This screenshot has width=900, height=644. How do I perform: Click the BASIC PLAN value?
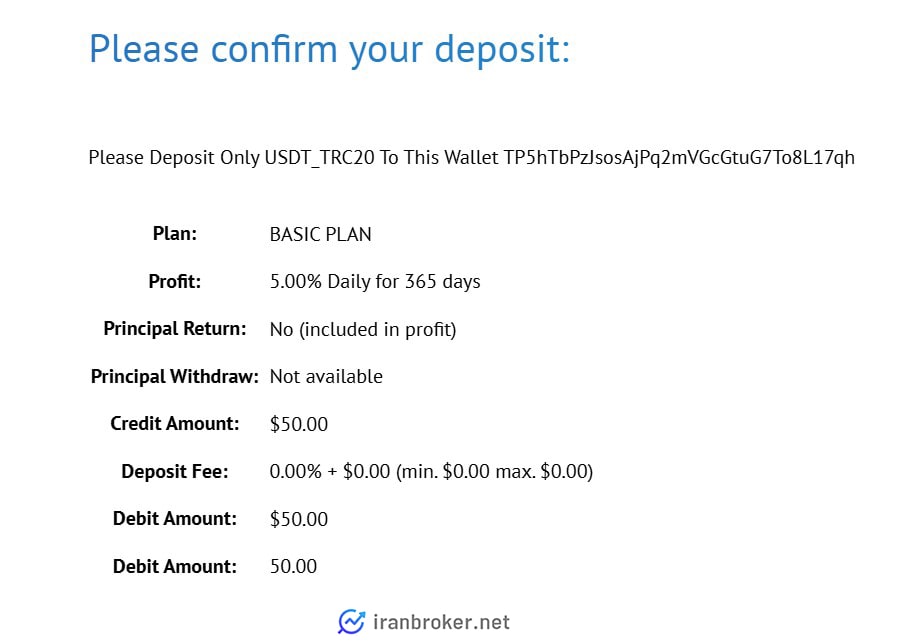click(x=320, y=234)
